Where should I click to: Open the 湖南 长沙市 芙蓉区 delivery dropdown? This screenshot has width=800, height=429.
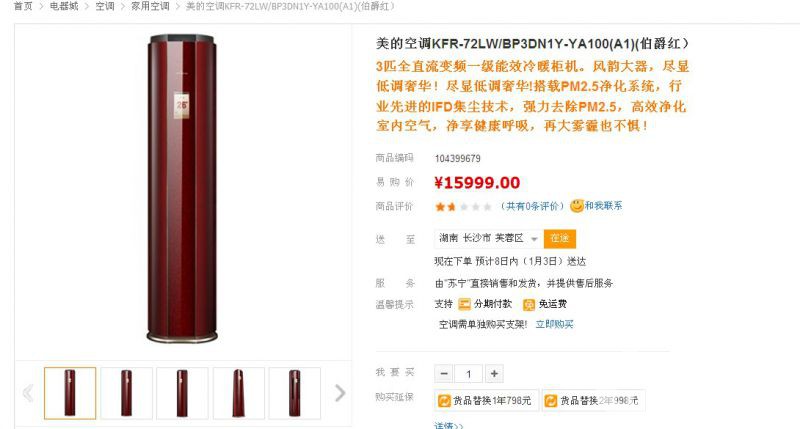tap(488, 238)
